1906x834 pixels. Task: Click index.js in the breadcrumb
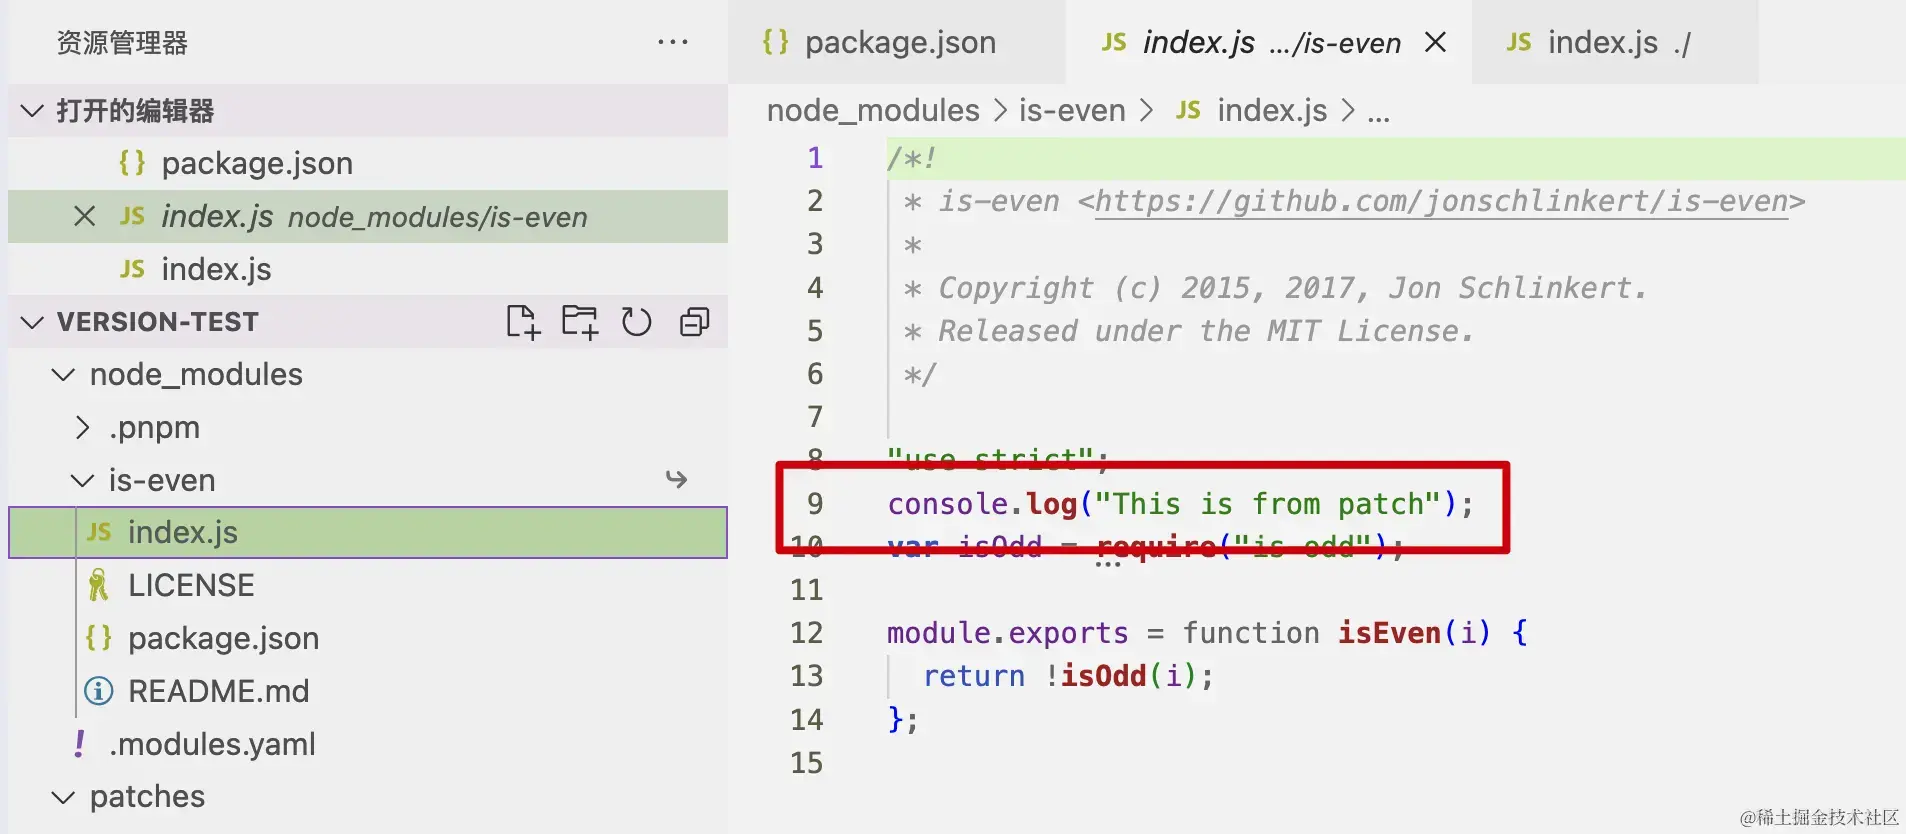click(x=1272, y=110)
